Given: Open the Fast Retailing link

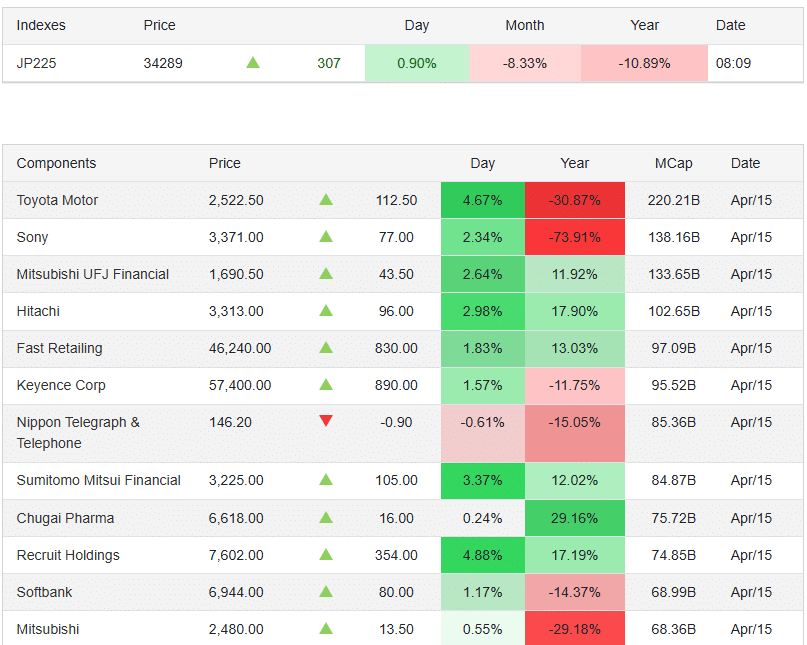Looking at the screenshot, I should click(59, 348).
